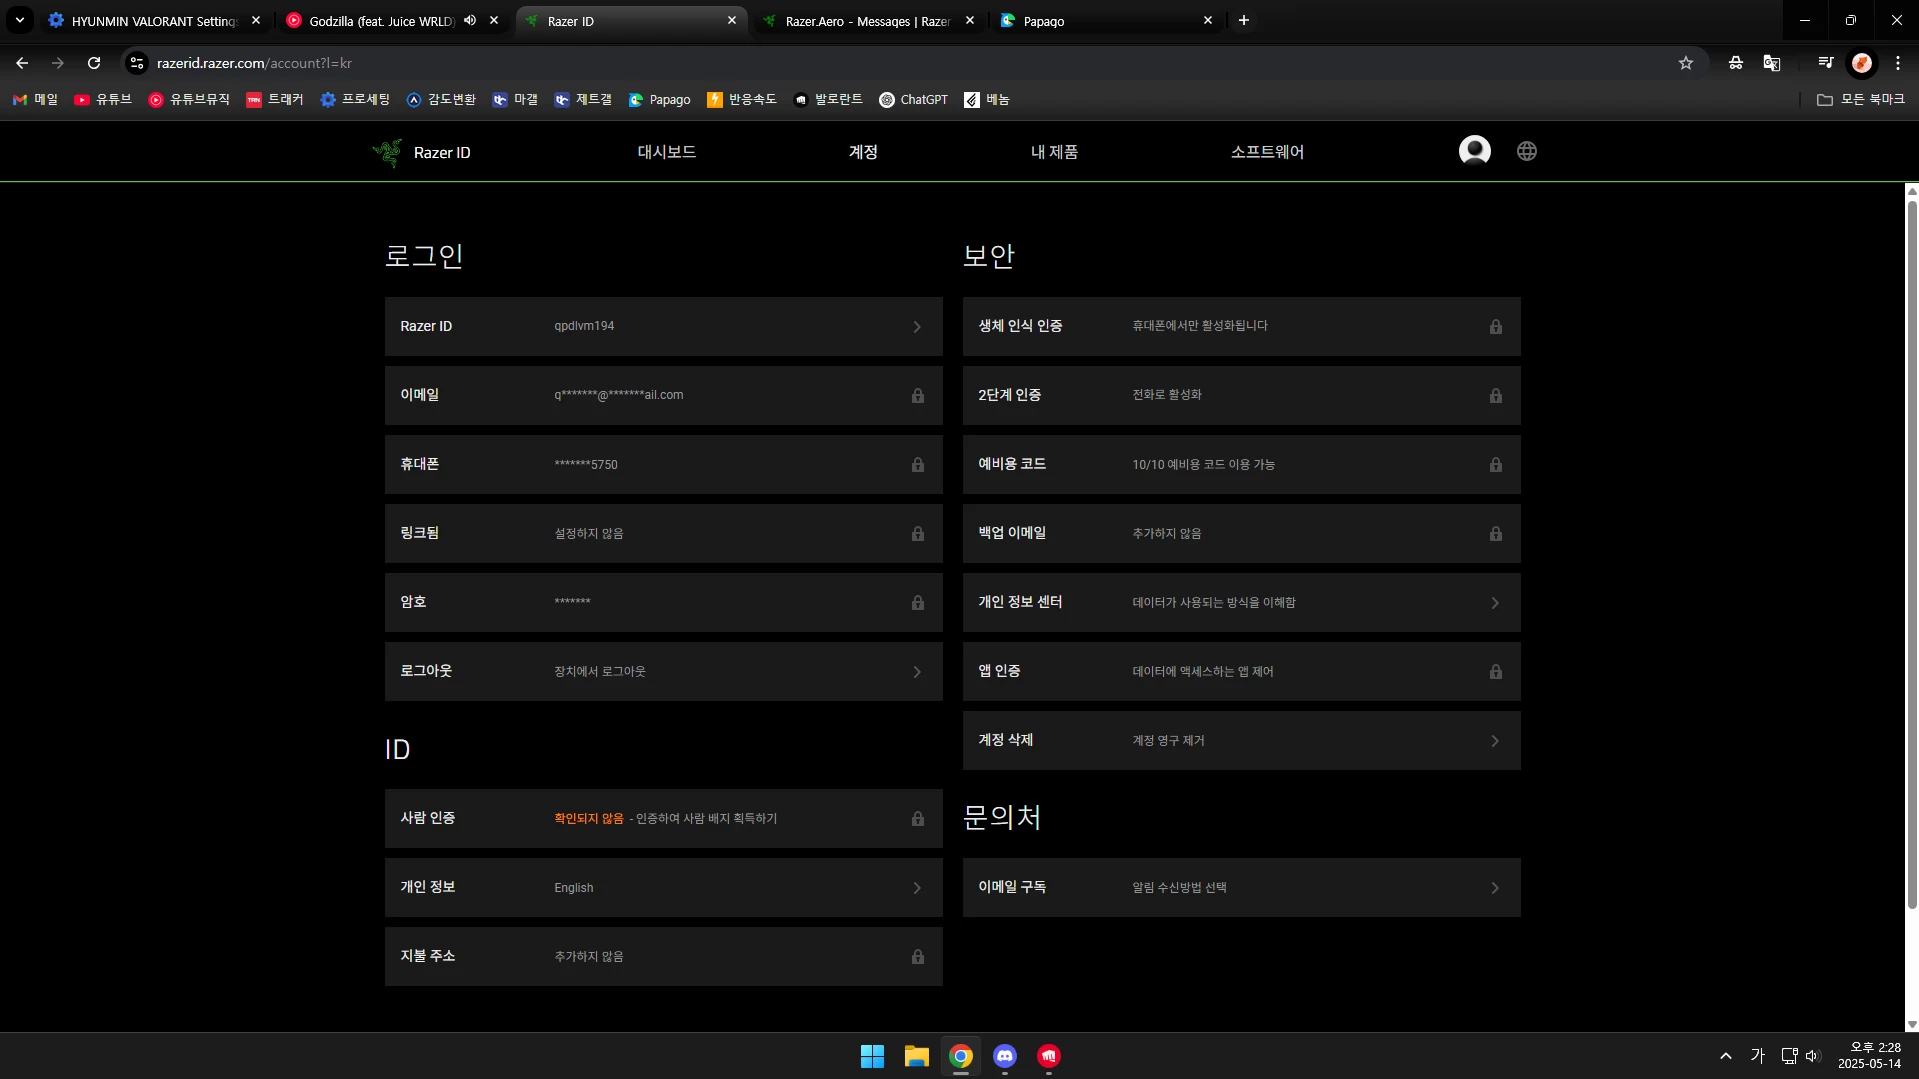Open the tab search dropdown arrow
This screenshot has height=1079, width=1919.
tap(19, 20)
